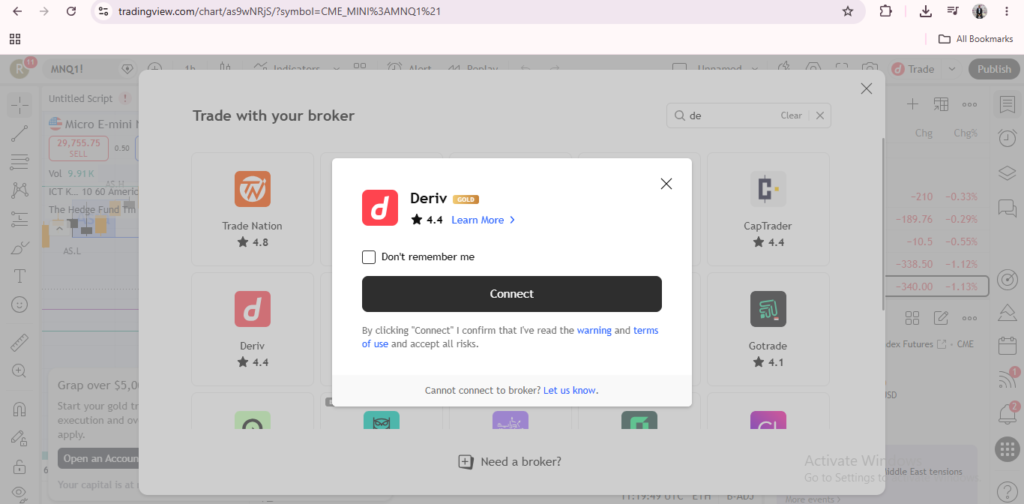Open the apps grid round icon
The height and width of the screenshot is (504, 1024).
click(1006, 449)
